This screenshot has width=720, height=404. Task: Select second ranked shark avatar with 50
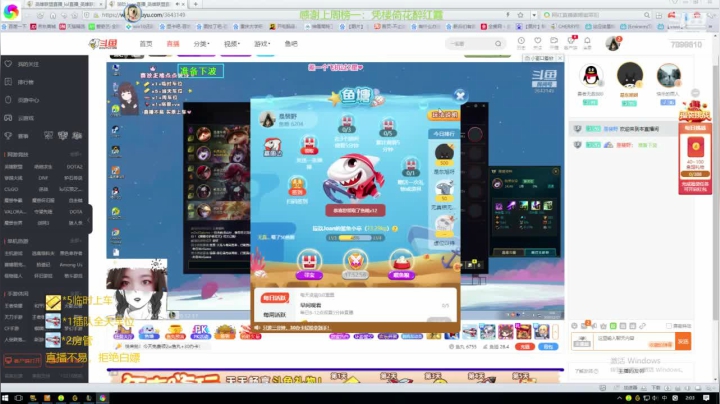pos(444,190)
